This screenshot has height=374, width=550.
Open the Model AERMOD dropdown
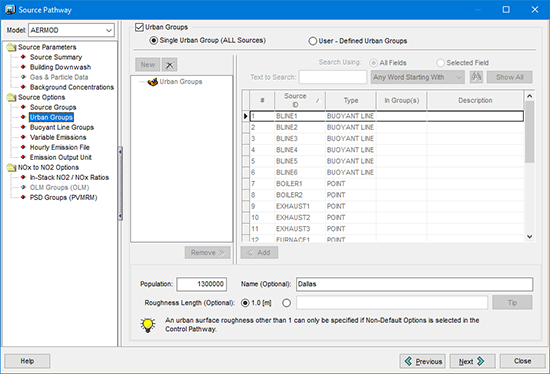tap(109, 31)
